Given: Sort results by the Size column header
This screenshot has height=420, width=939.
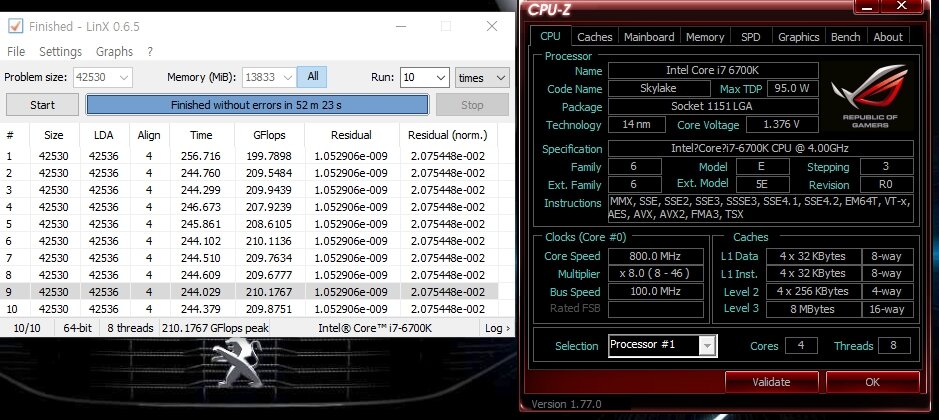Looking at the screenshot, I should [54, 135].
